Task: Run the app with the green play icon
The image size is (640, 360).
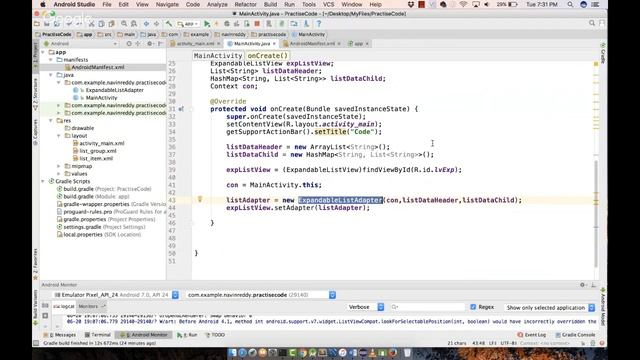Action: tap(207, 24)
